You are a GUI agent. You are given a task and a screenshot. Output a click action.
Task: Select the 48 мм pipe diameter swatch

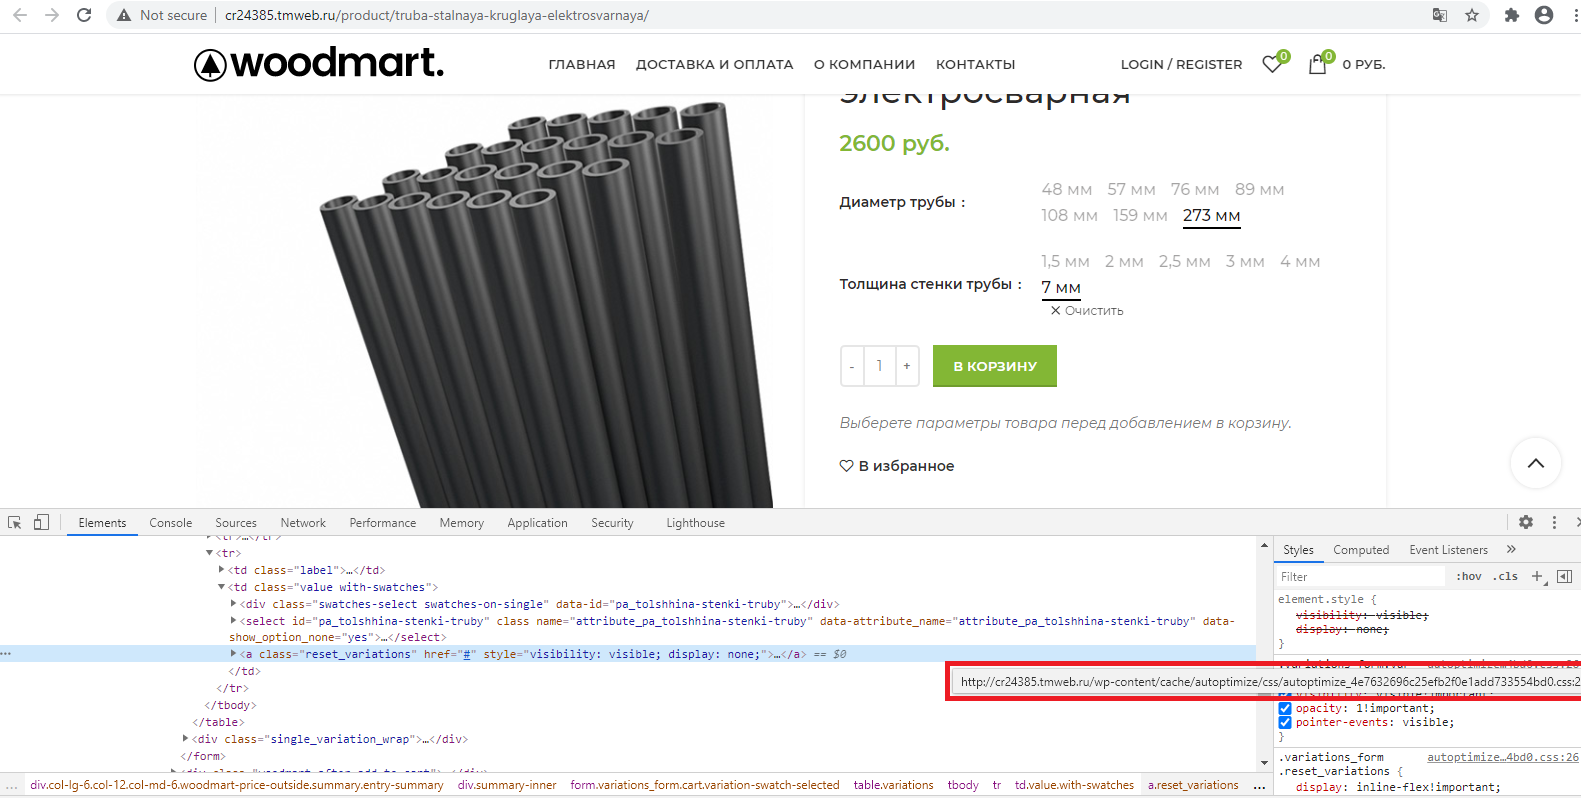pos(1067,189)
